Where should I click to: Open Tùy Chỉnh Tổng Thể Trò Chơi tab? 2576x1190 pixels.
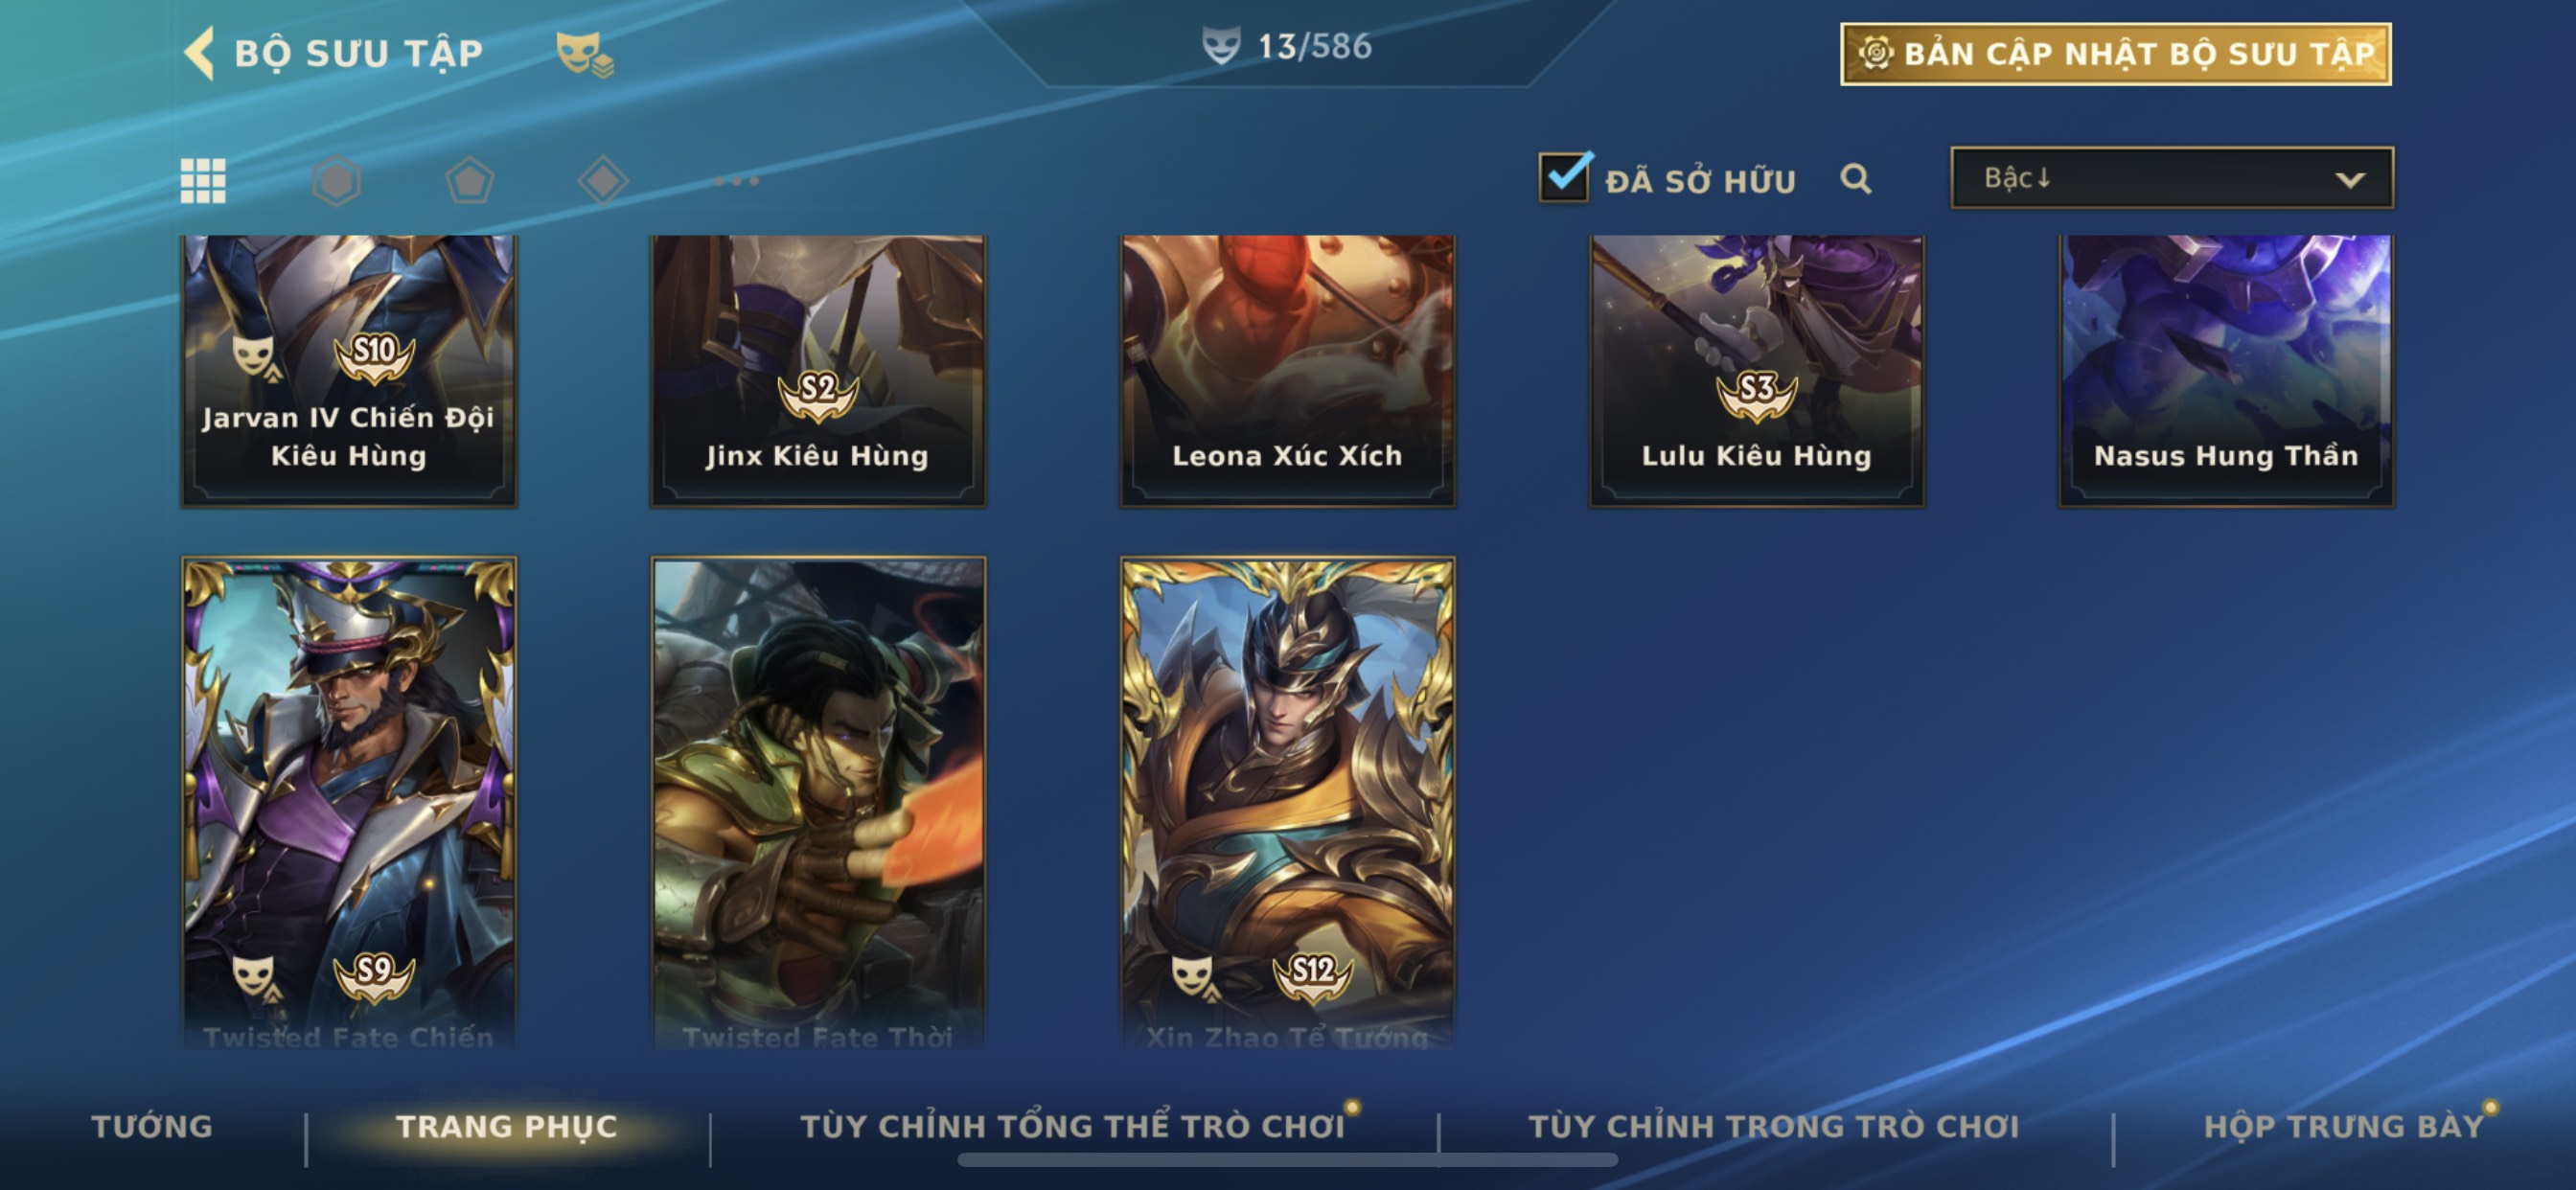tap(1073, 1126)
